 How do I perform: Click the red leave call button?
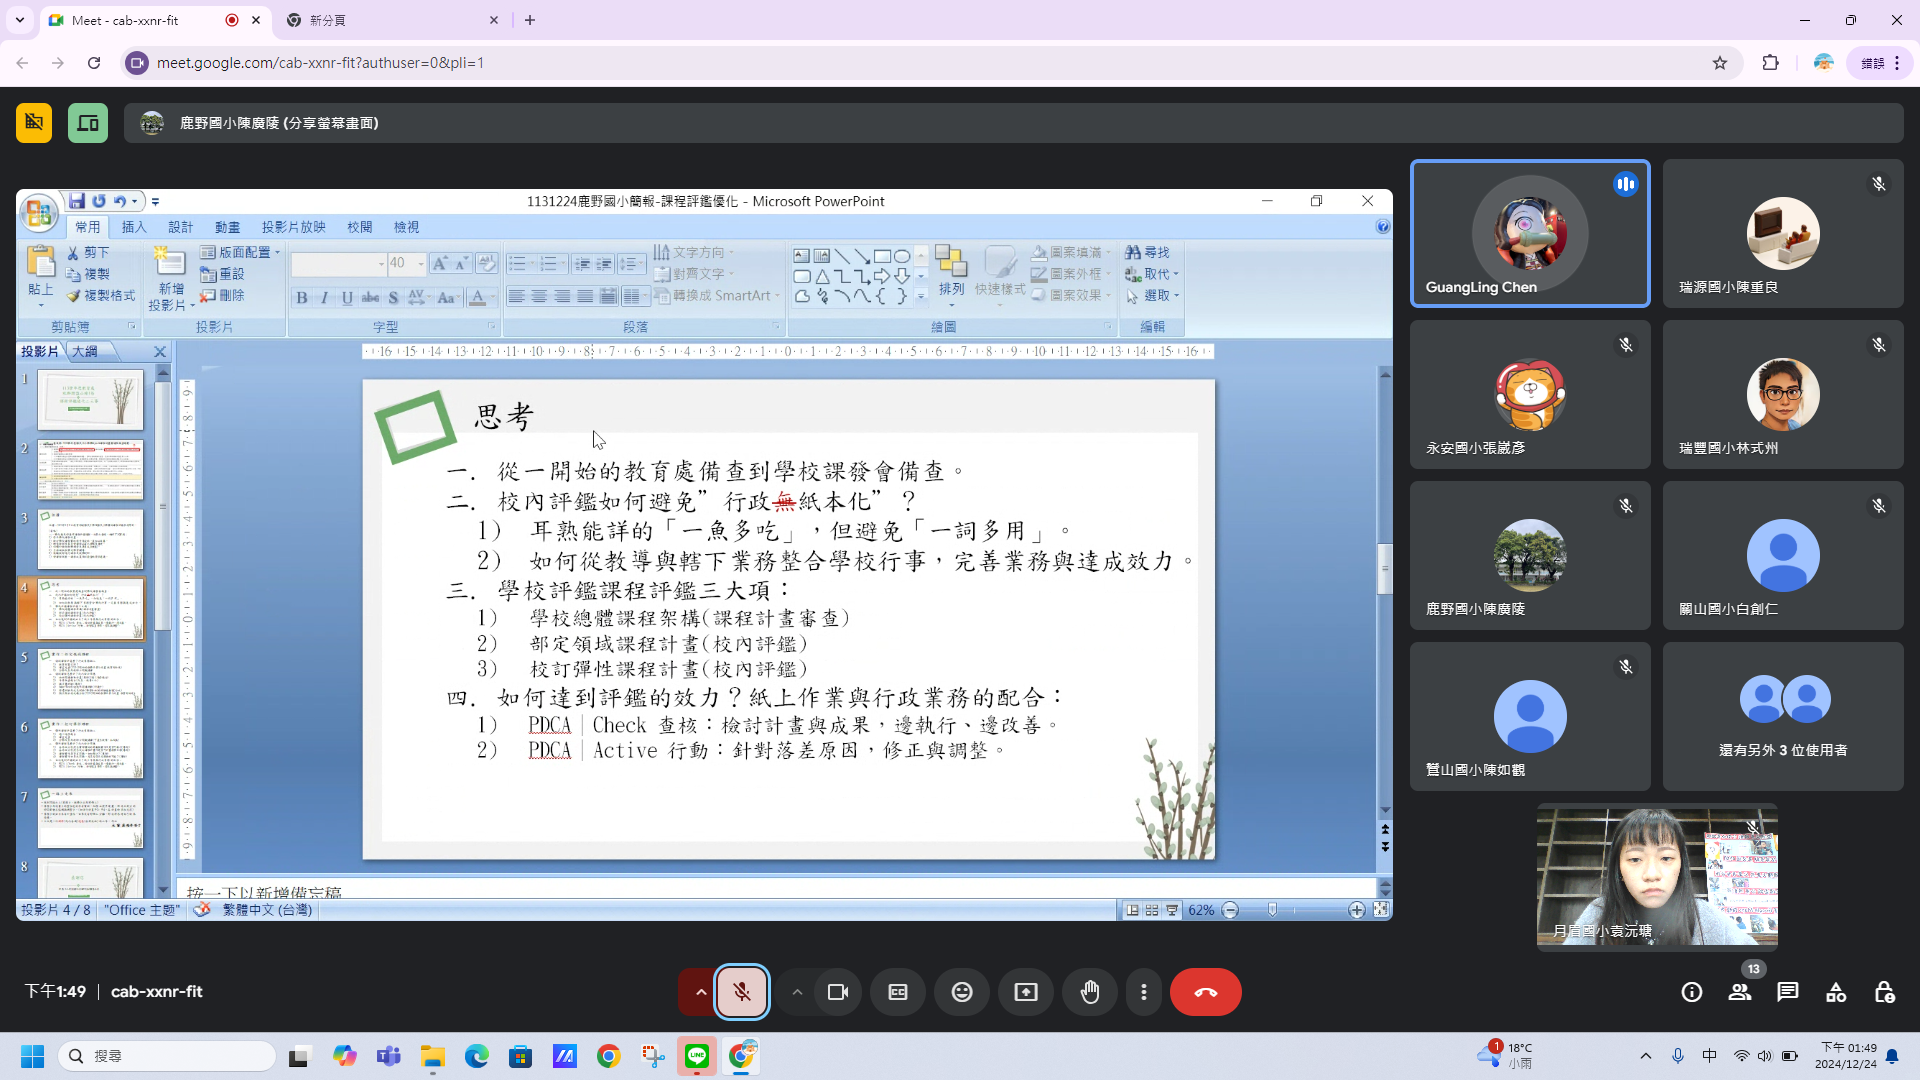1206,992
